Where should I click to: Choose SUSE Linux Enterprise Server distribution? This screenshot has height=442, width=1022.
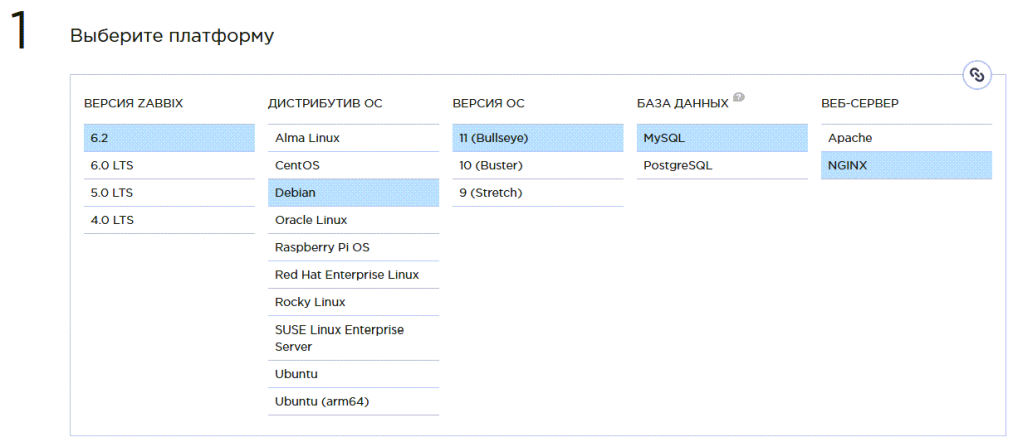pos(353,338)
